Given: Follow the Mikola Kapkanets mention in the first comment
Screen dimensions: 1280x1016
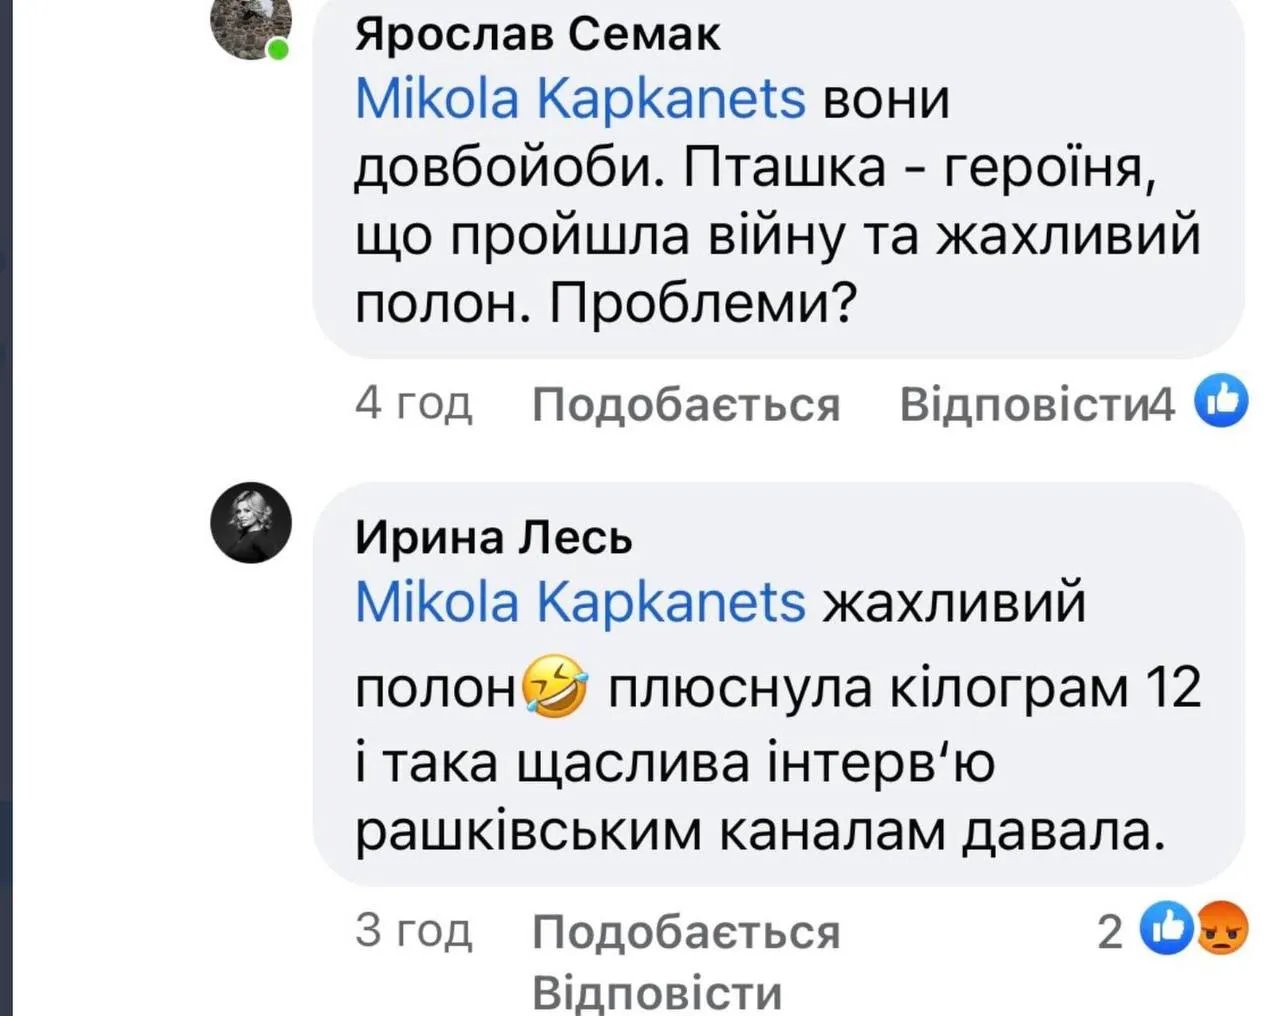Looking at the screenshot, I should click(x=580, y=99).
